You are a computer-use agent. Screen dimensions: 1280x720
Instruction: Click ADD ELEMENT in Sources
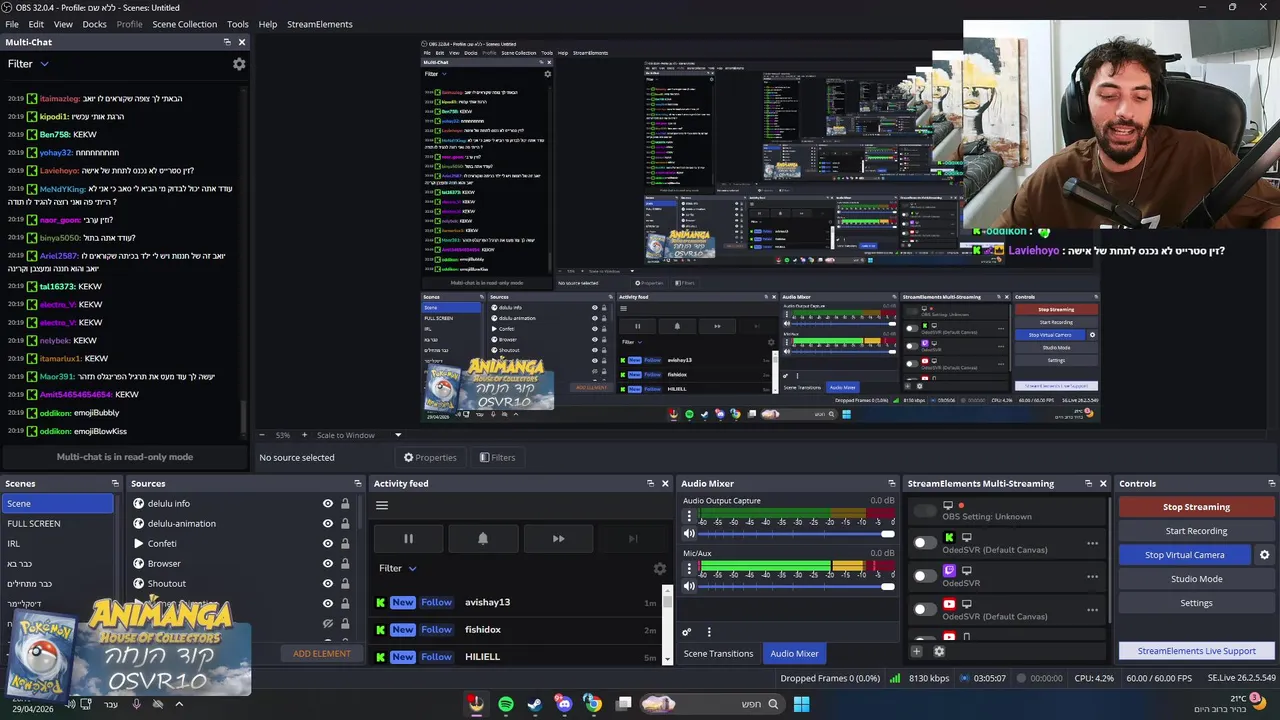tap(322, 654)
